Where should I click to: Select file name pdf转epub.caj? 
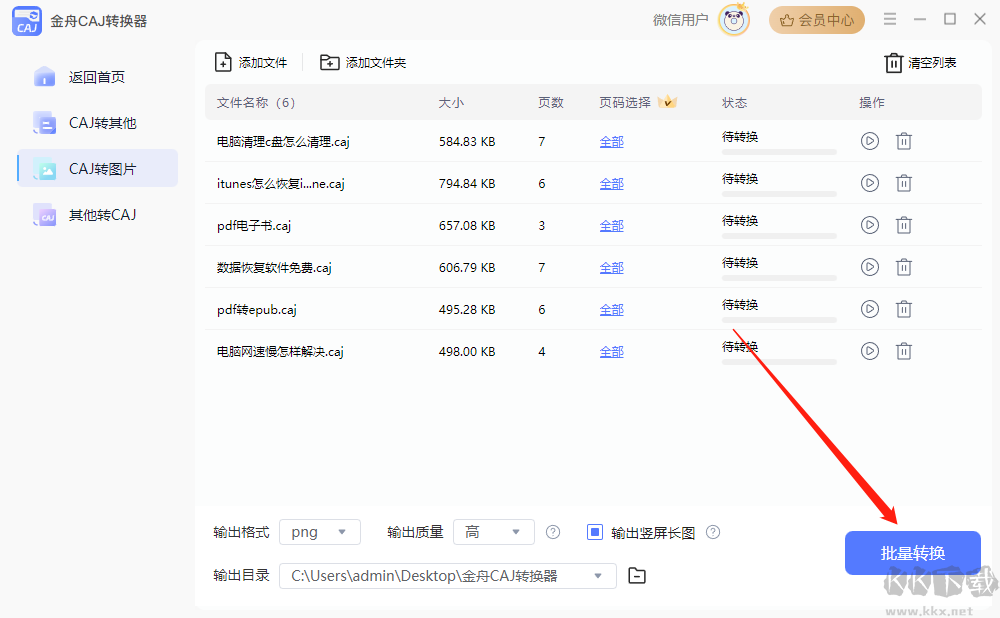tap(257, 310)
